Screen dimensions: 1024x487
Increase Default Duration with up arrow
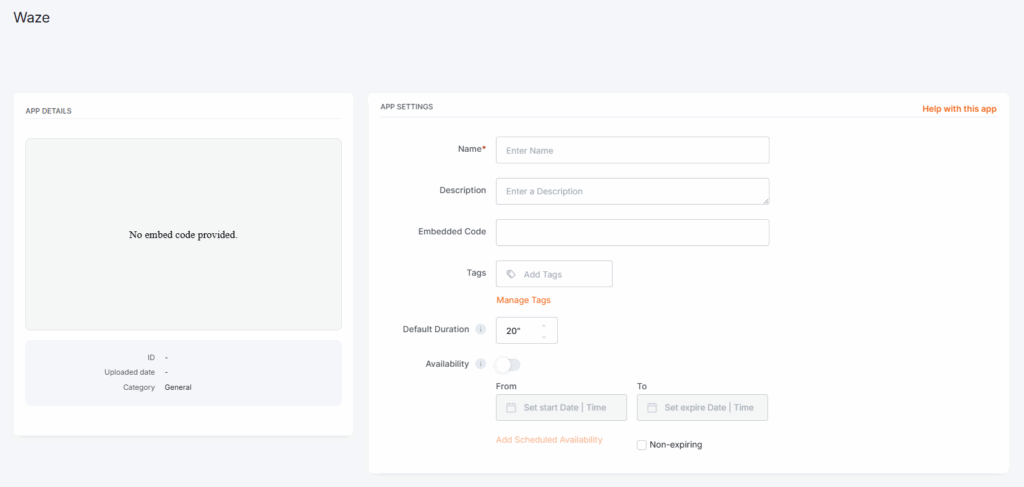click(x=544, y=324)
